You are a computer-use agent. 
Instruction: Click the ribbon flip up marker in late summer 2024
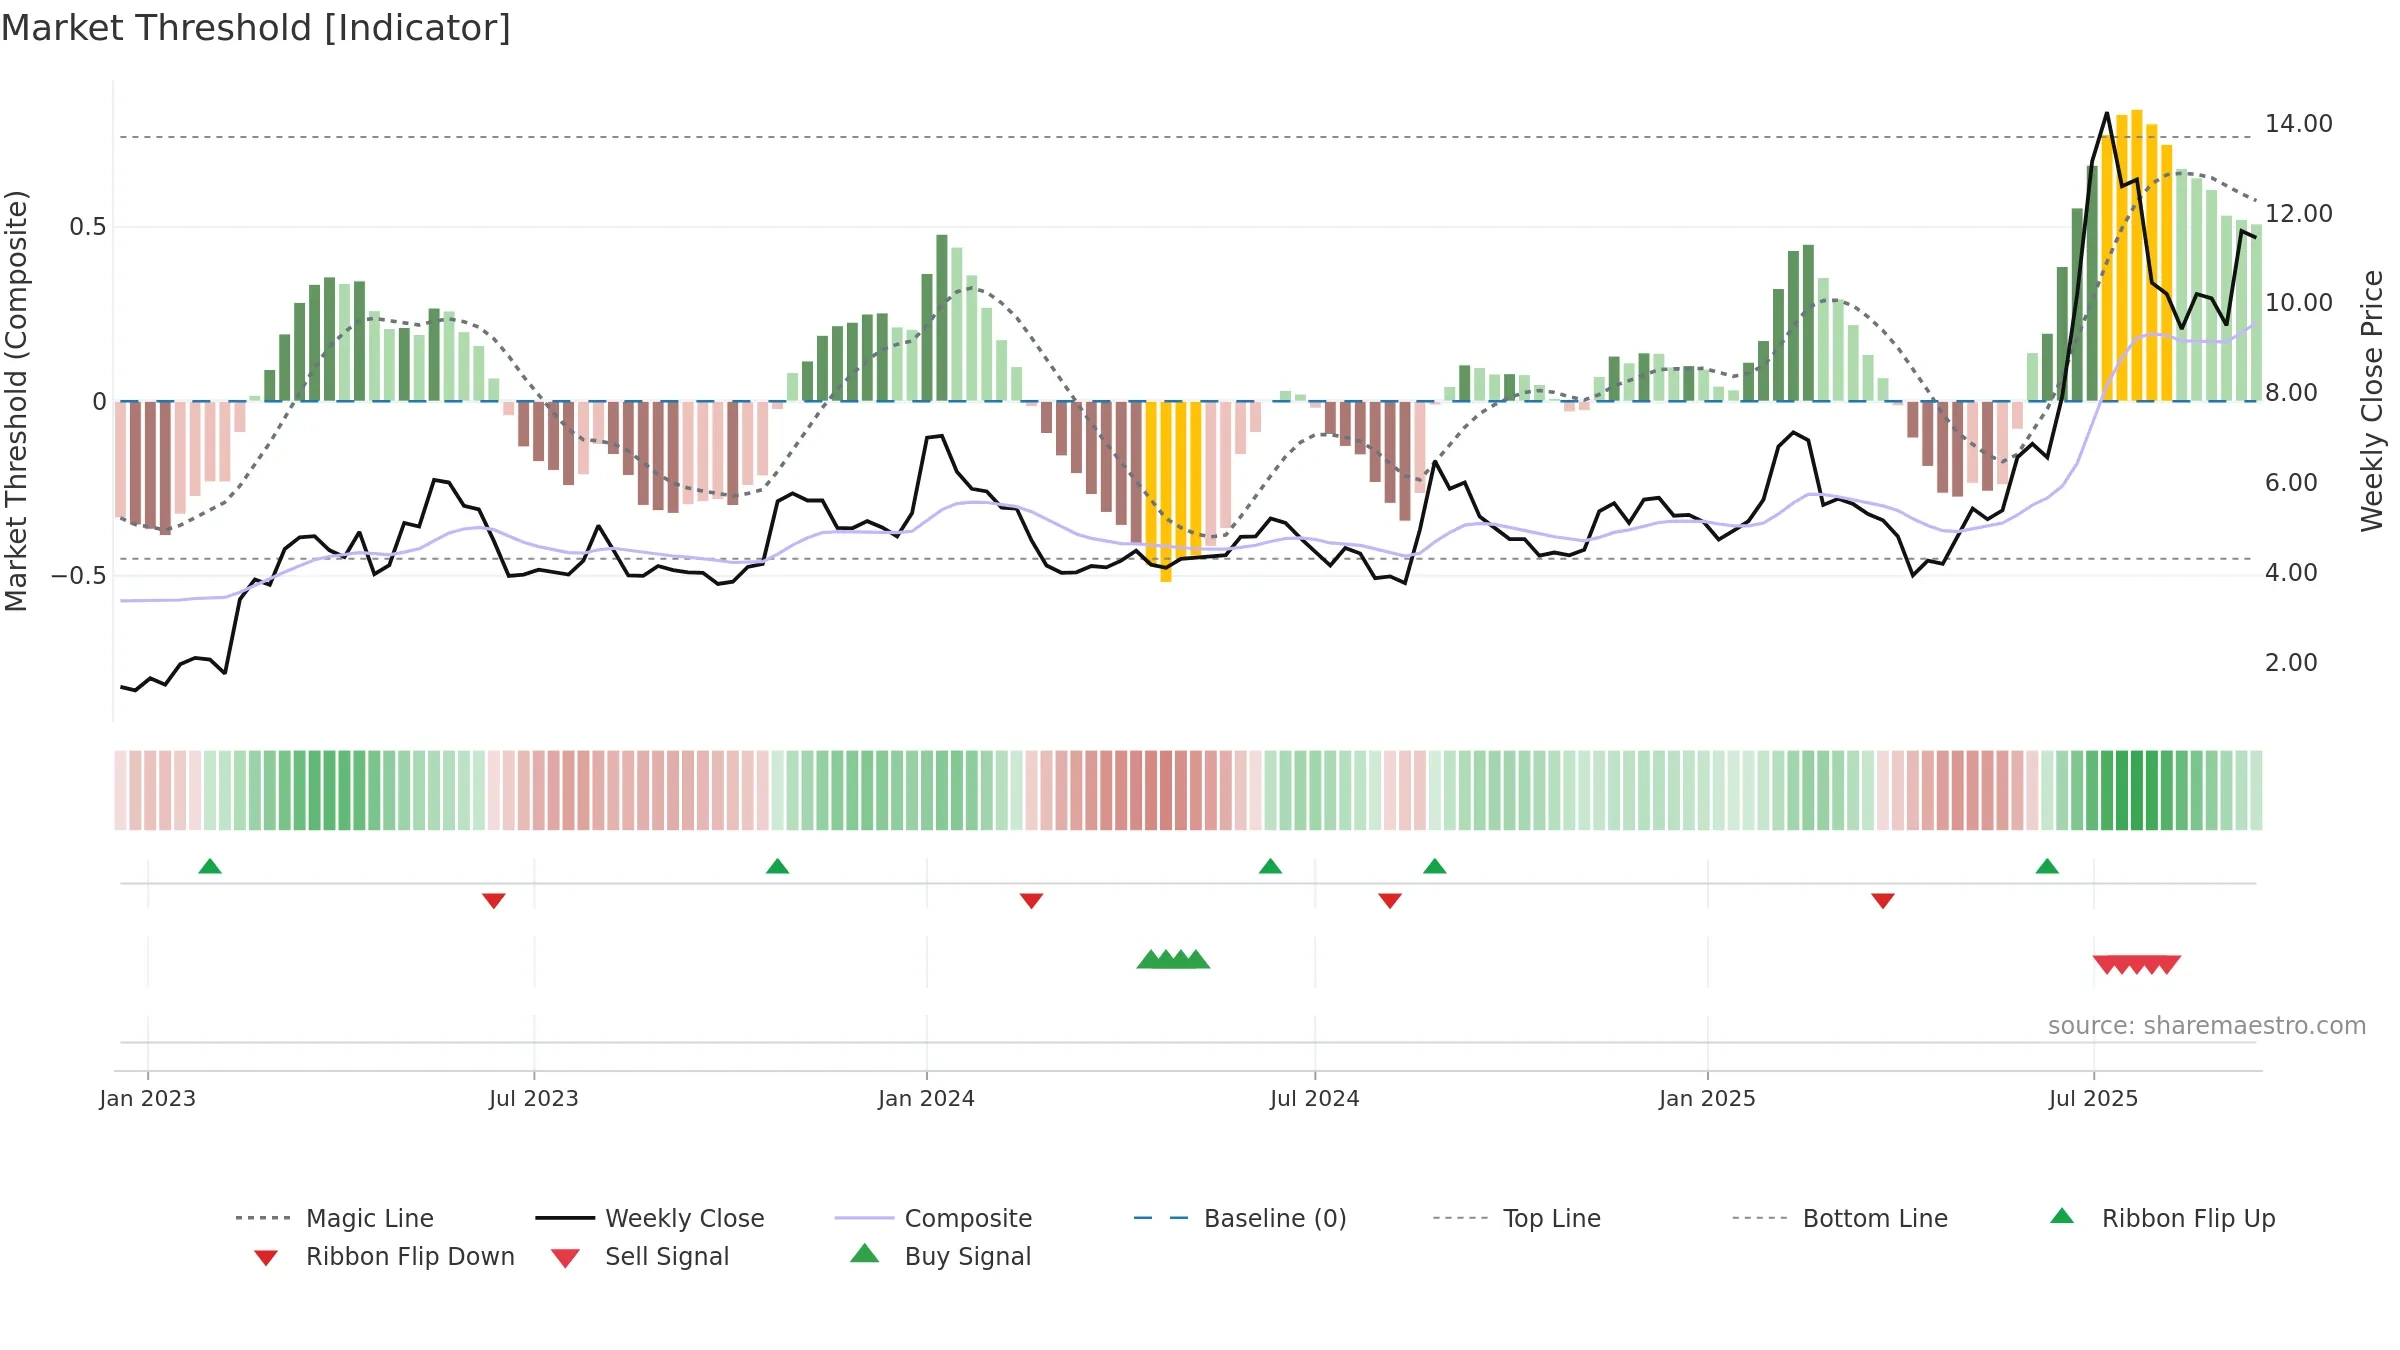click(1435, 866)
